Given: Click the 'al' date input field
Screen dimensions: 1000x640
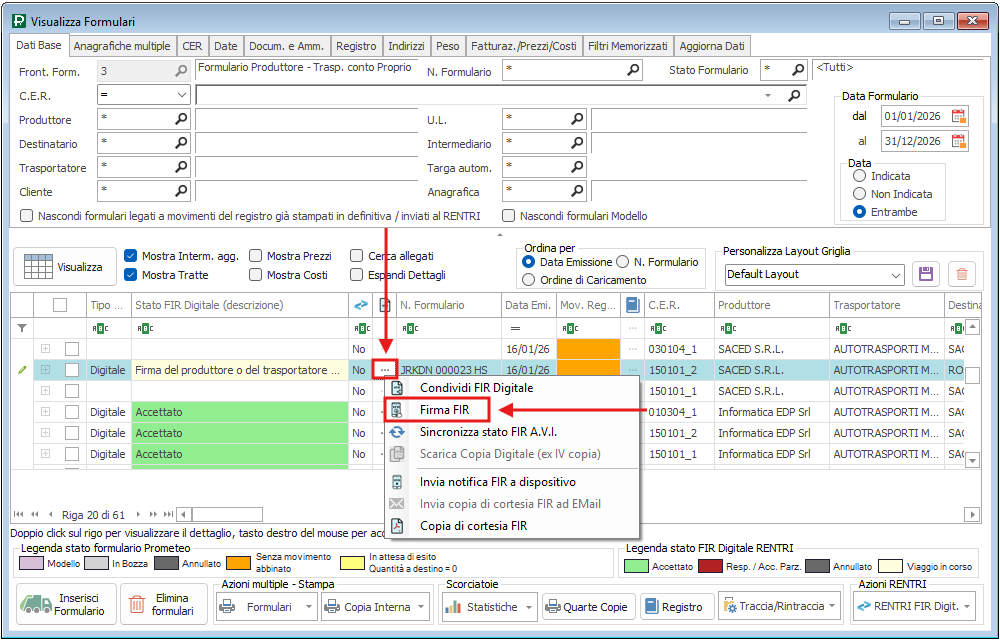Looking at the screenshot, I should click(x=914, y=141).
